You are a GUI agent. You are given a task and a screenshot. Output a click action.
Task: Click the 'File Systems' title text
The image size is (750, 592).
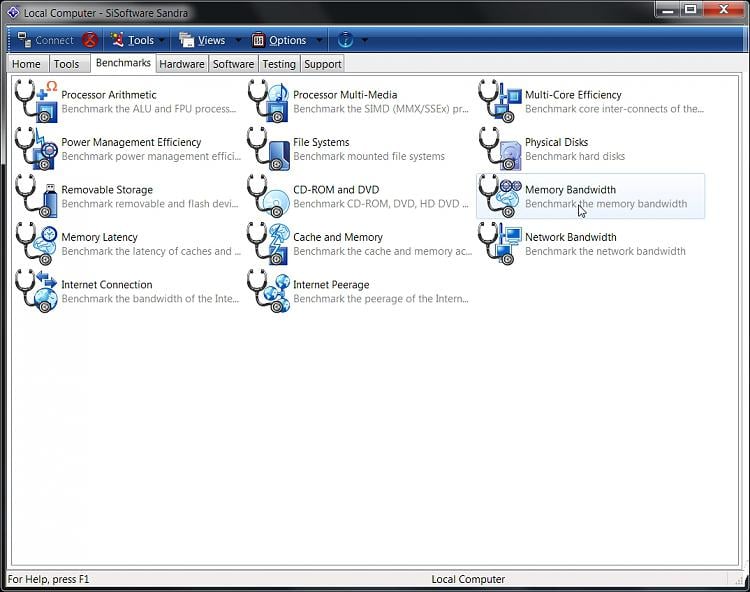tap(321, 142)
